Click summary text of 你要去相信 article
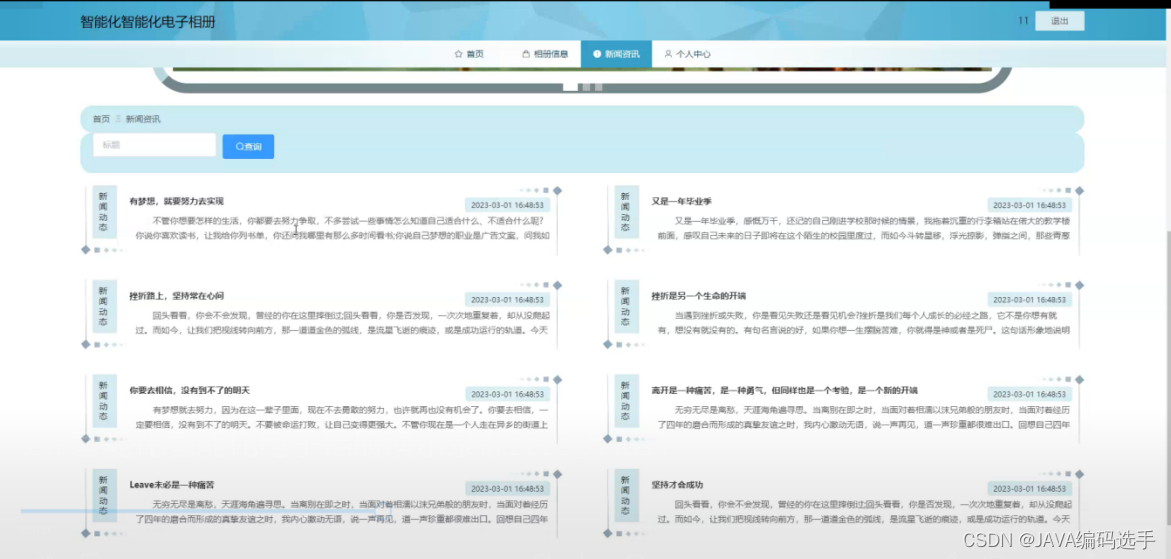1171x559 pixels. [342, 417]
